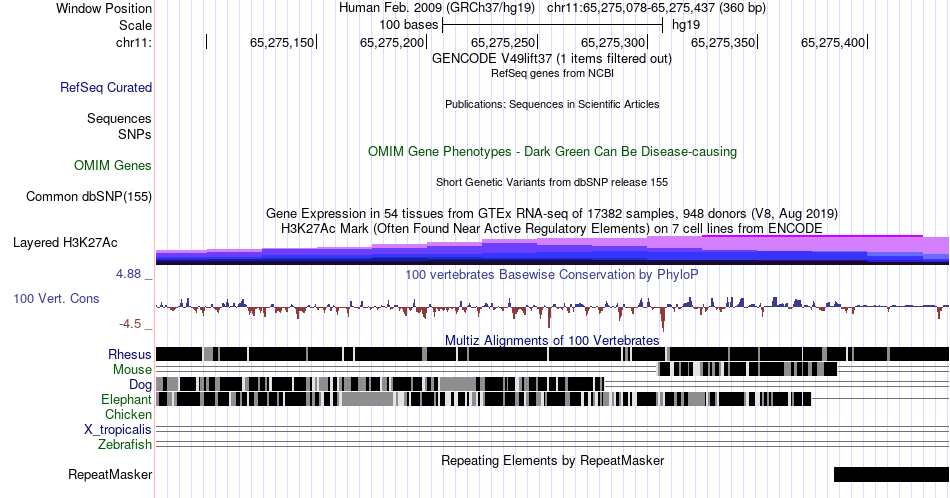Click 'Short Genetic Variants from dbSNP' title
This screenshot has height=498, width=950.
coord(552,182)
